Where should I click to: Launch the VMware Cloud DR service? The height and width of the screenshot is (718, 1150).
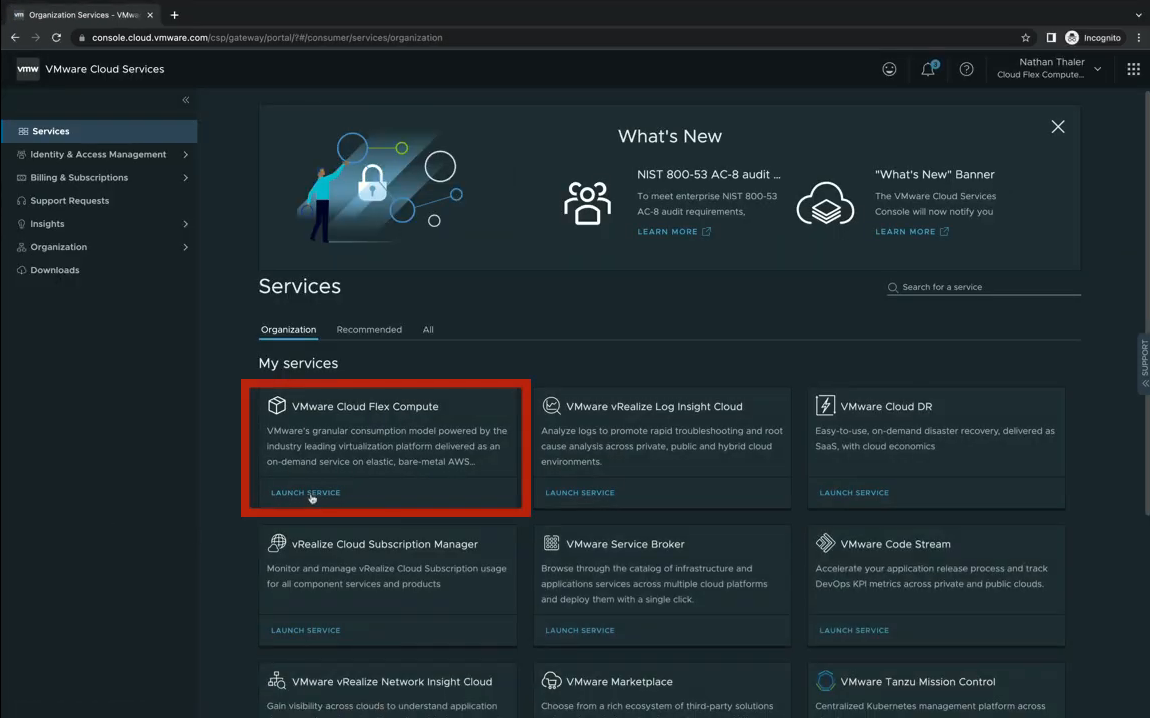tap(854, 493)
